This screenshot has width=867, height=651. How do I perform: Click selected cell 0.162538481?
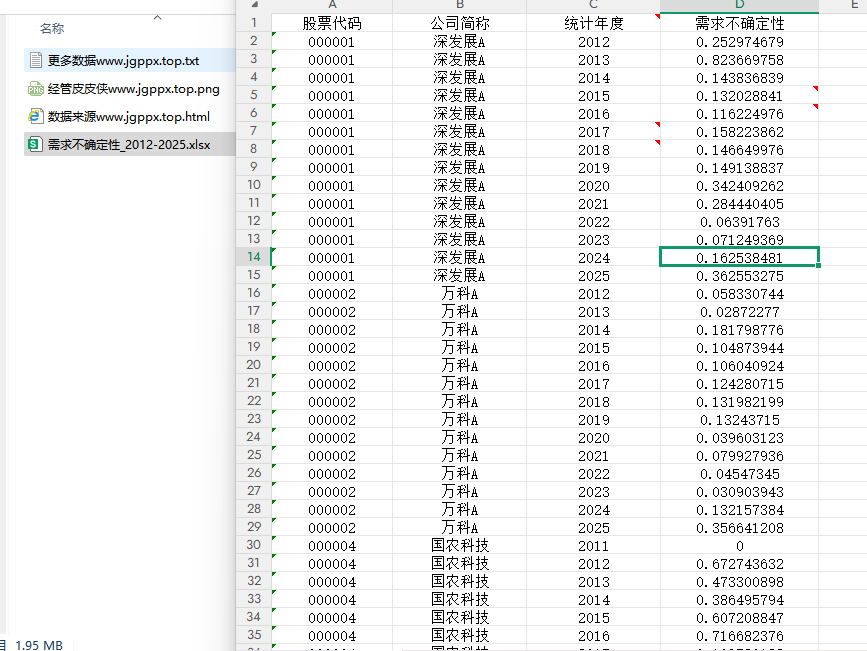739,258
